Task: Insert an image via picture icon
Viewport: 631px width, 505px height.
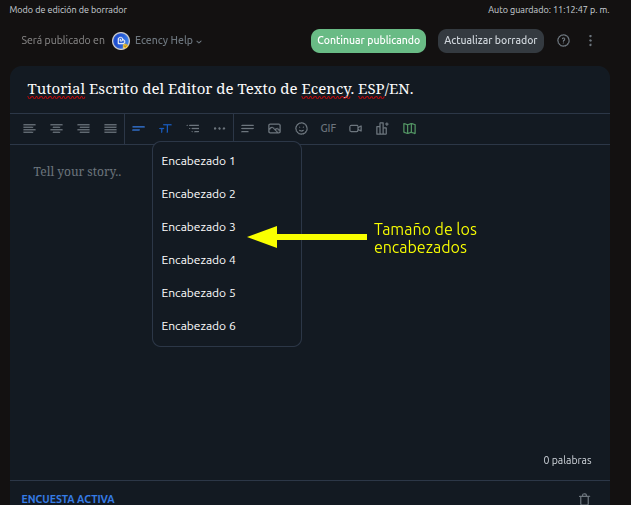Action: 274,129
